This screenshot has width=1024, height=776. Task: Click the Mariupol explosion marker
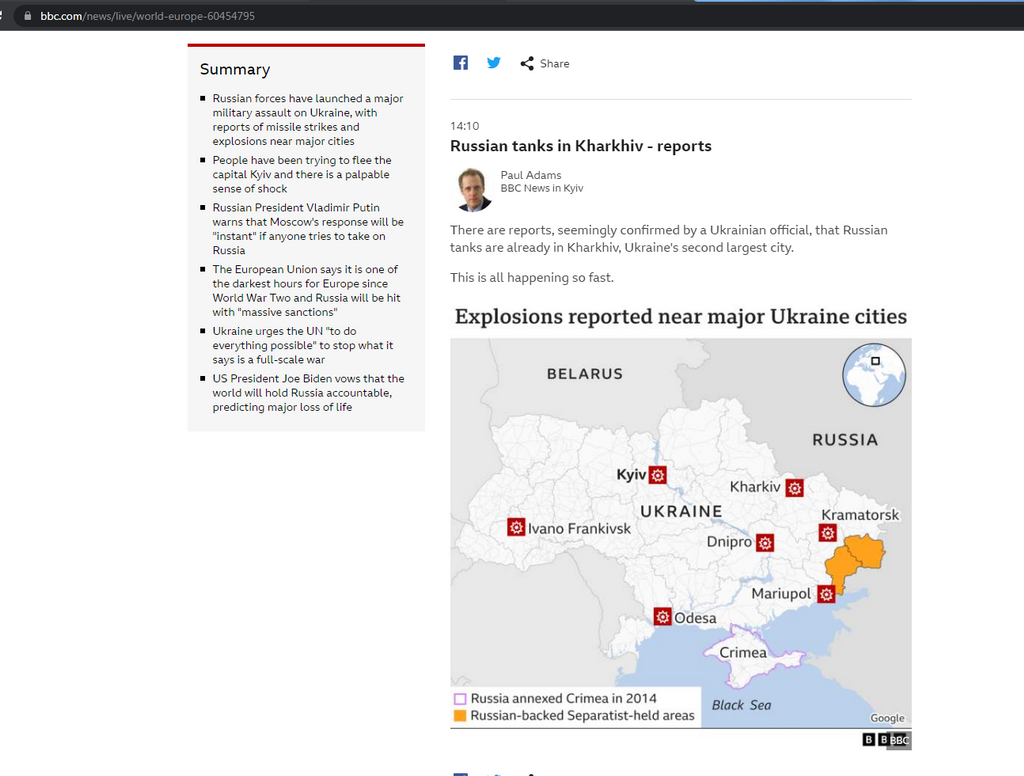tap(827, 594)
